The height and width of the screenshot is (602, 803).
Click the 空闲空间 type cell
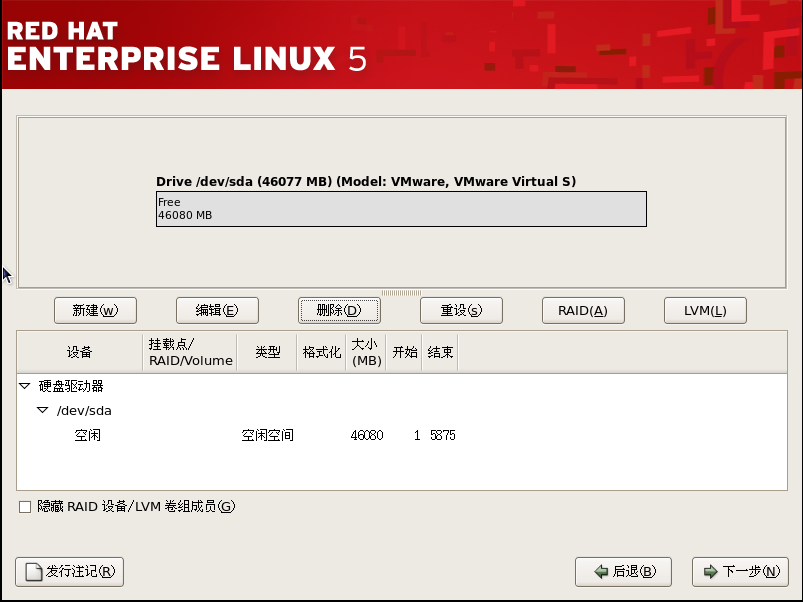267,435
